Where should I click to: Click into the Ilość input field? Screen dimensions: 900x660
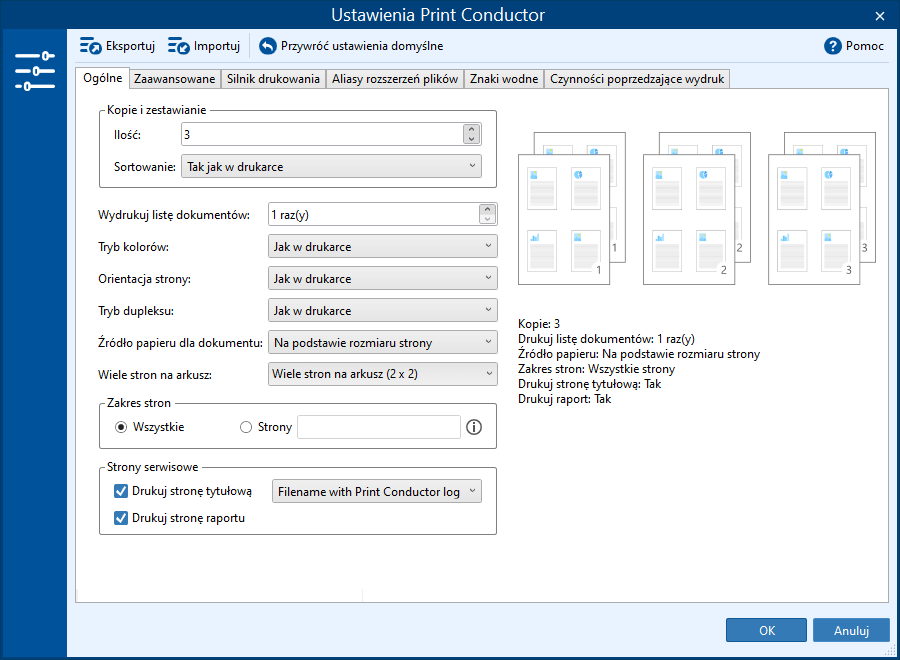323,134
